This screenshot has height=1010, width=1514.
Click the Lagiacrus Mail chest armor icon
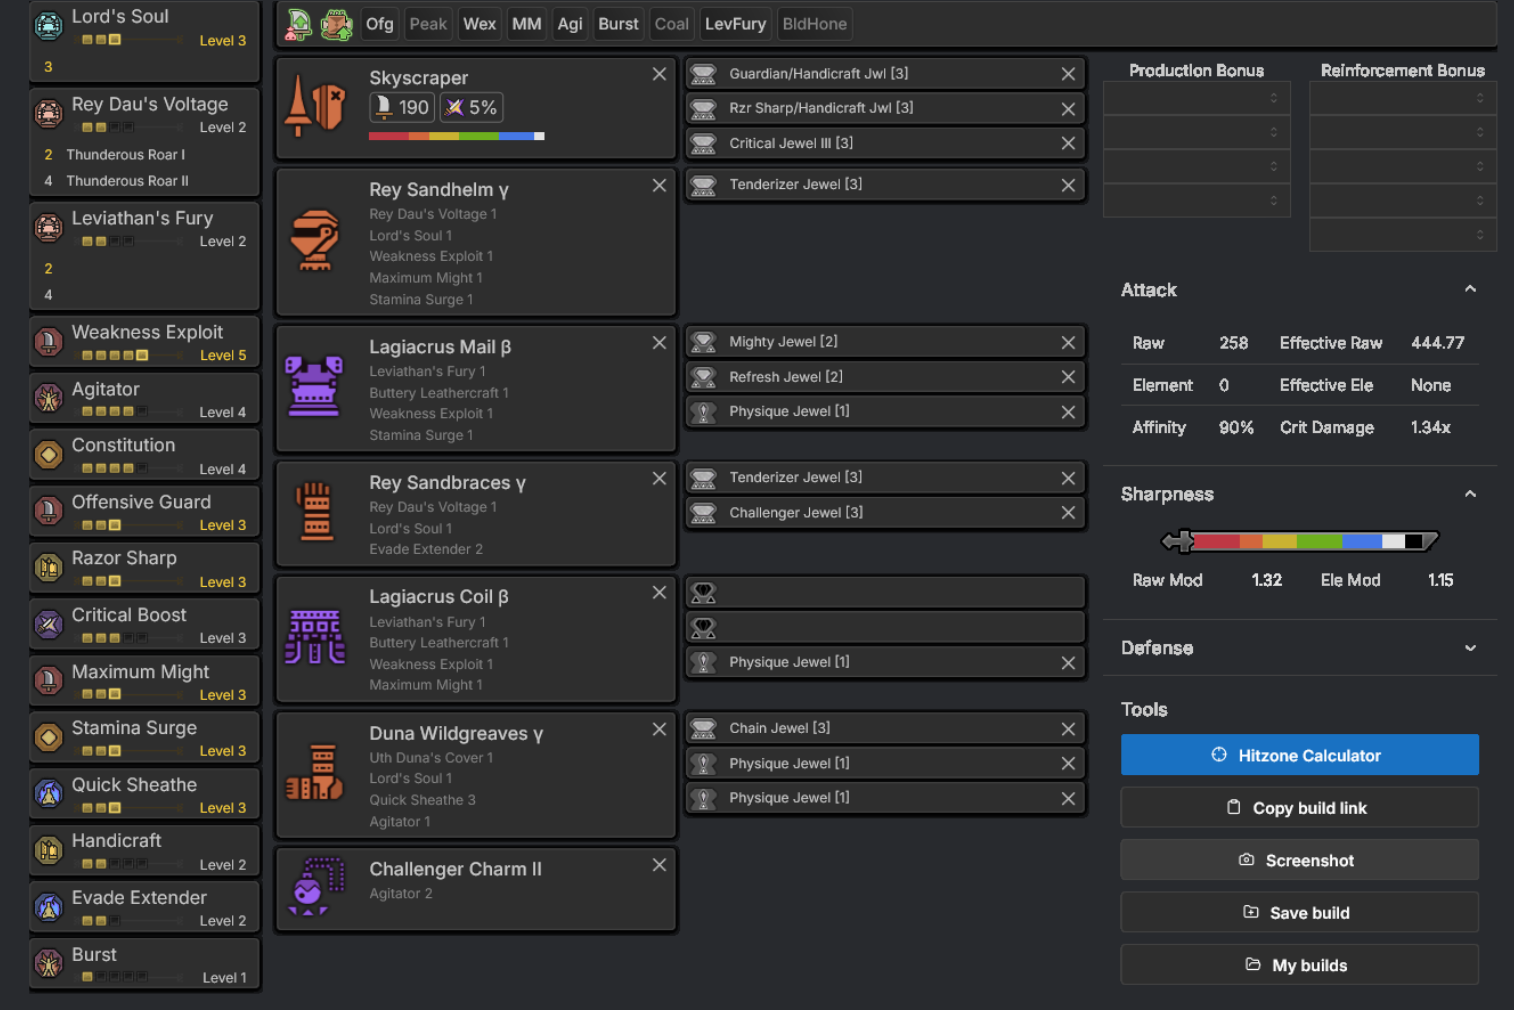pos(314,386)
